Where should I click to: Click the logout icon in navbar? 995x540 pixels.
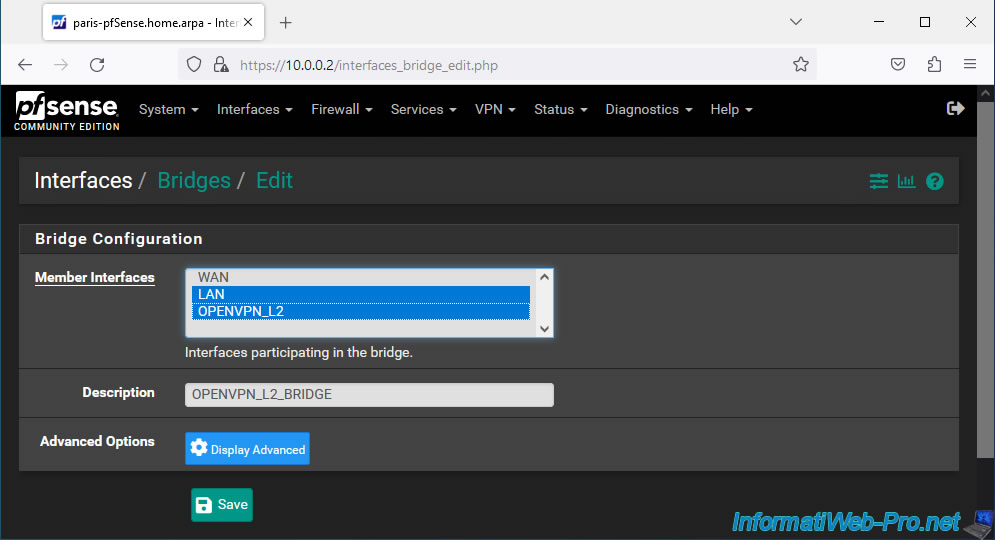pos(955,109)
